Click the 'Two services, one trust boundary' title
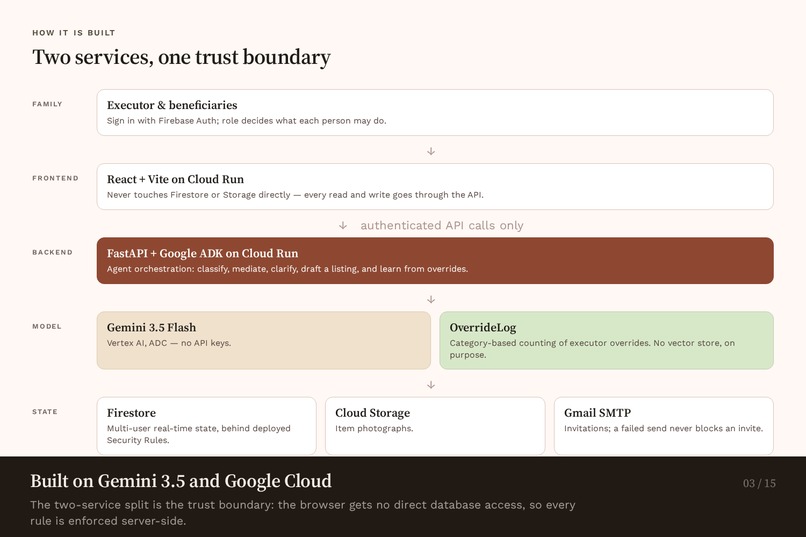 (x=181, y=57)
